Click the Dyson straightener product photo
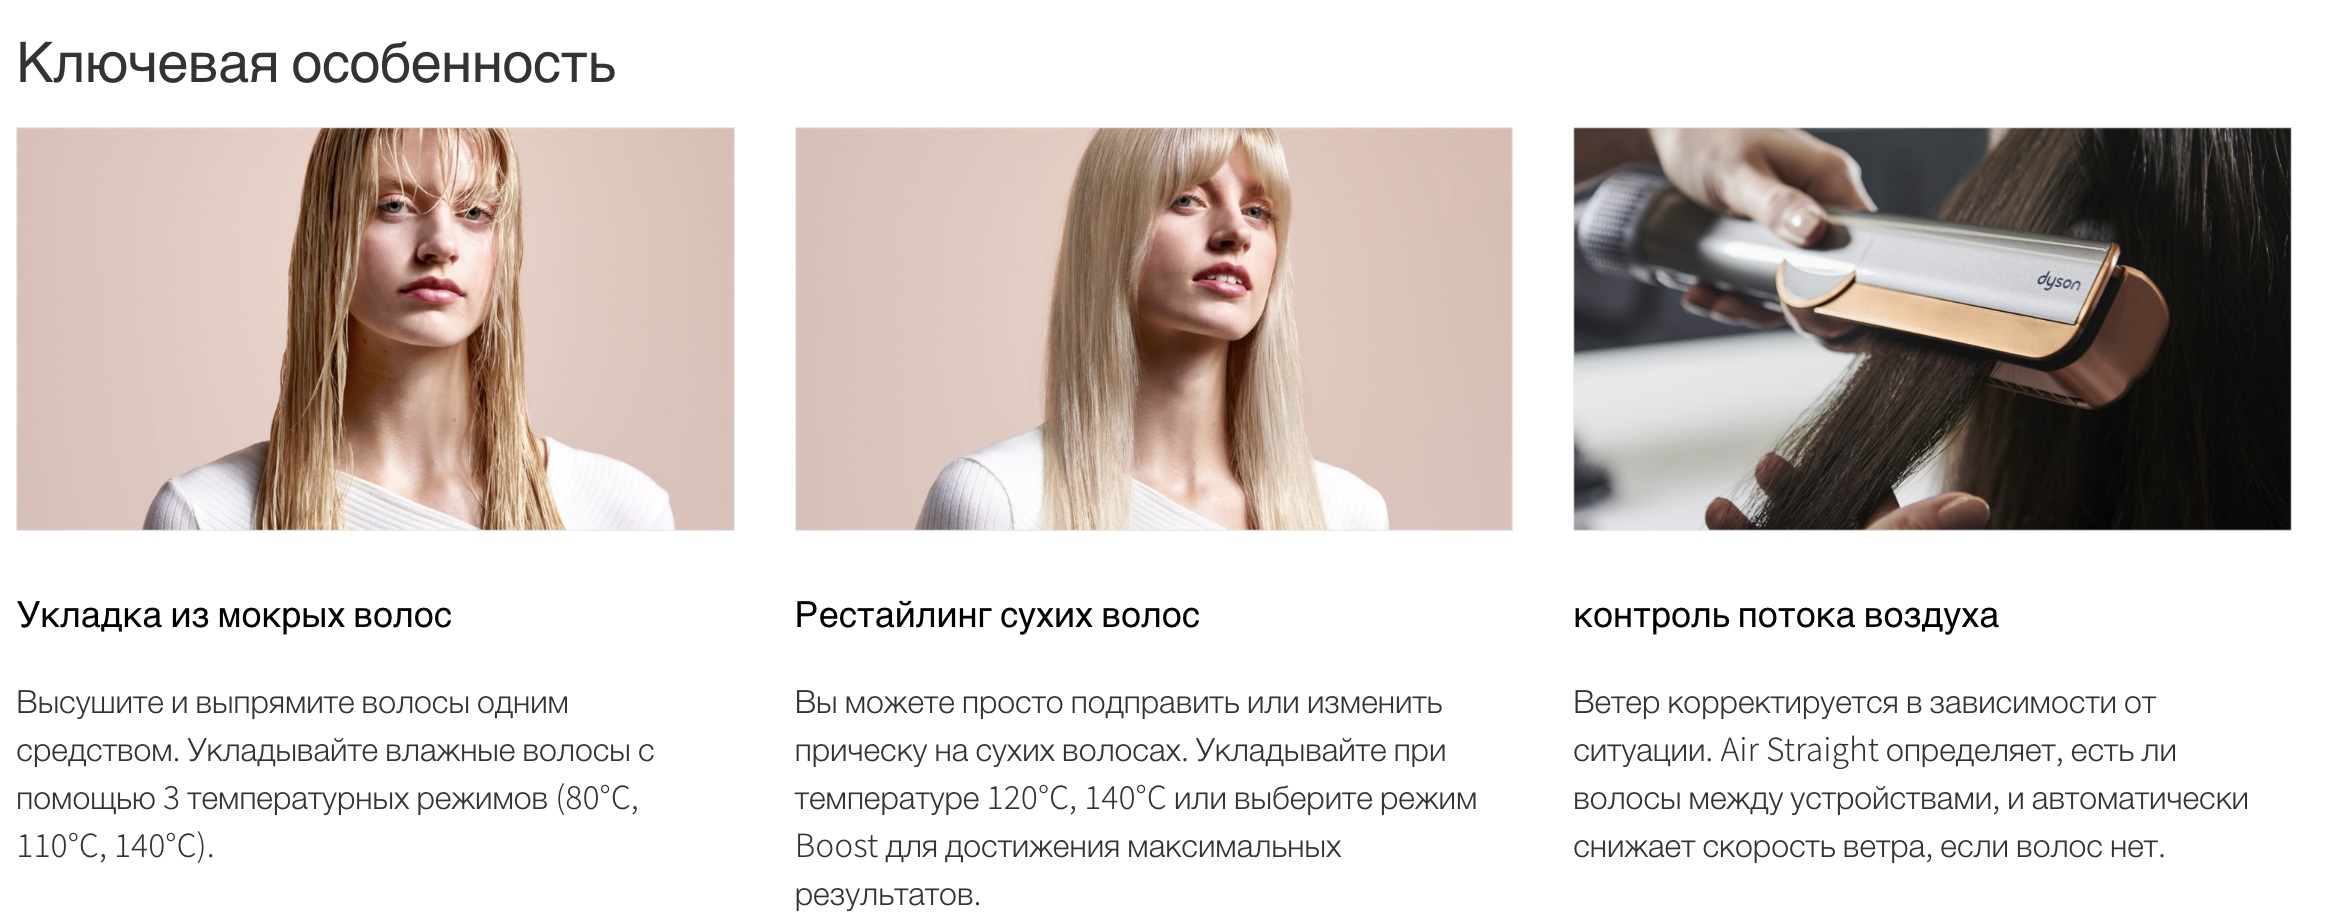This screenshot has height=922, width=2334. tap(1932, 329)
